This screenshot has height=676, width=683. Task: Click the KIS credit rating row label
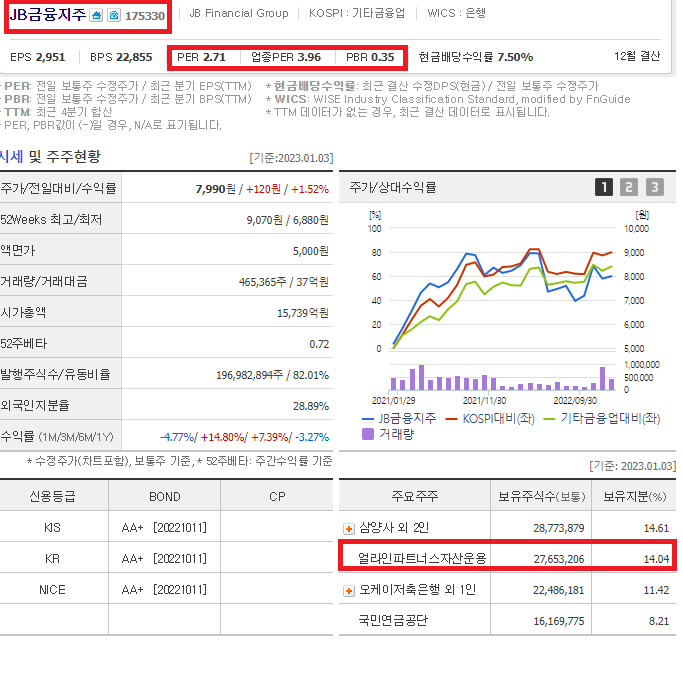click(52, 528)
